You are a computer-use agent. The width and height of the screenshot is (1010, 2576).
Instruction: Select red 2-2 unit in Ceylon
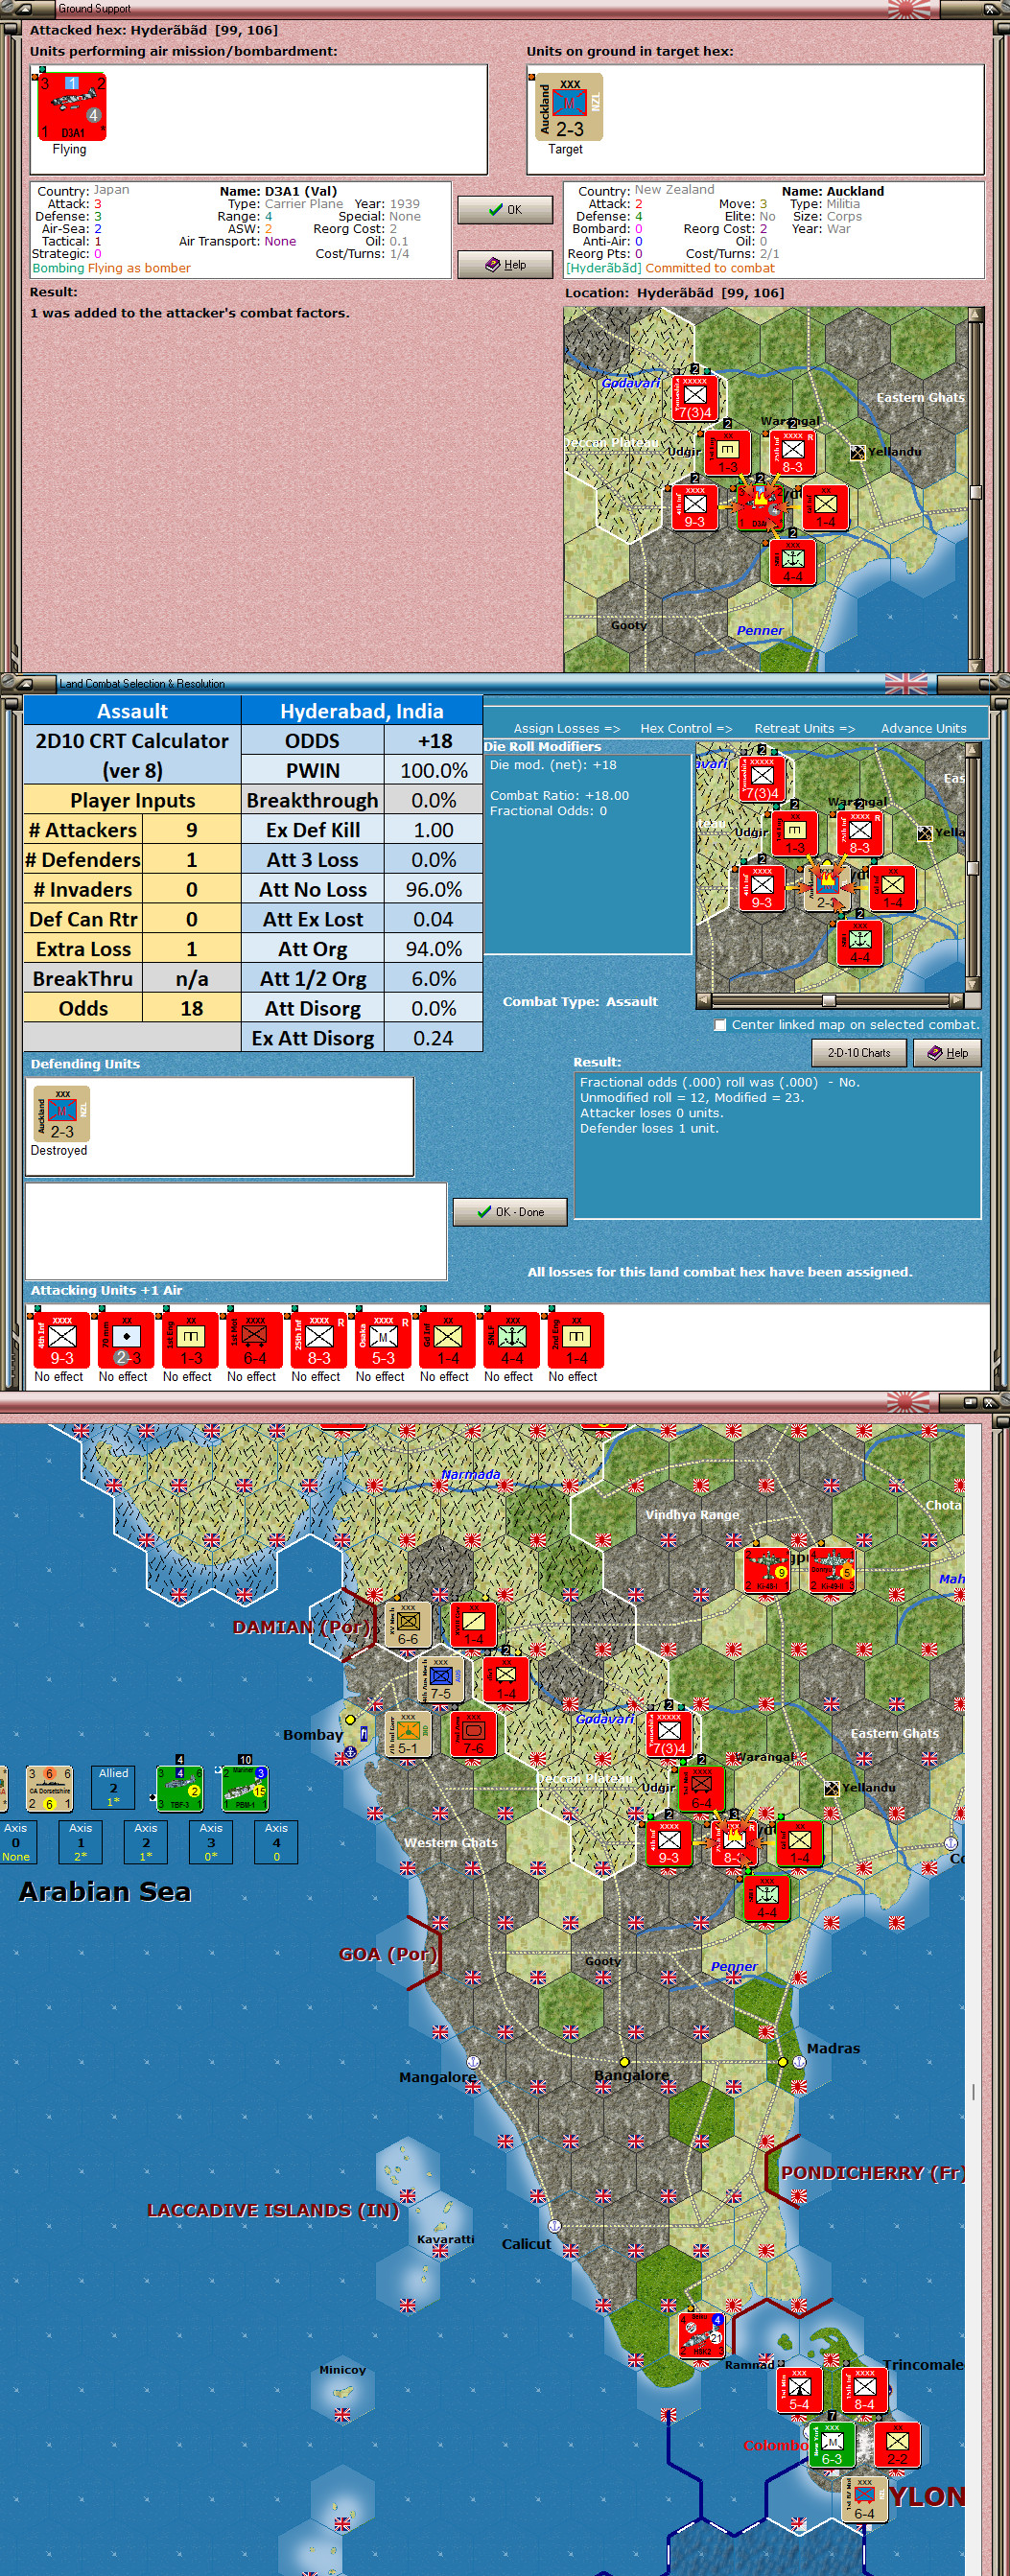pos(897,2444)
